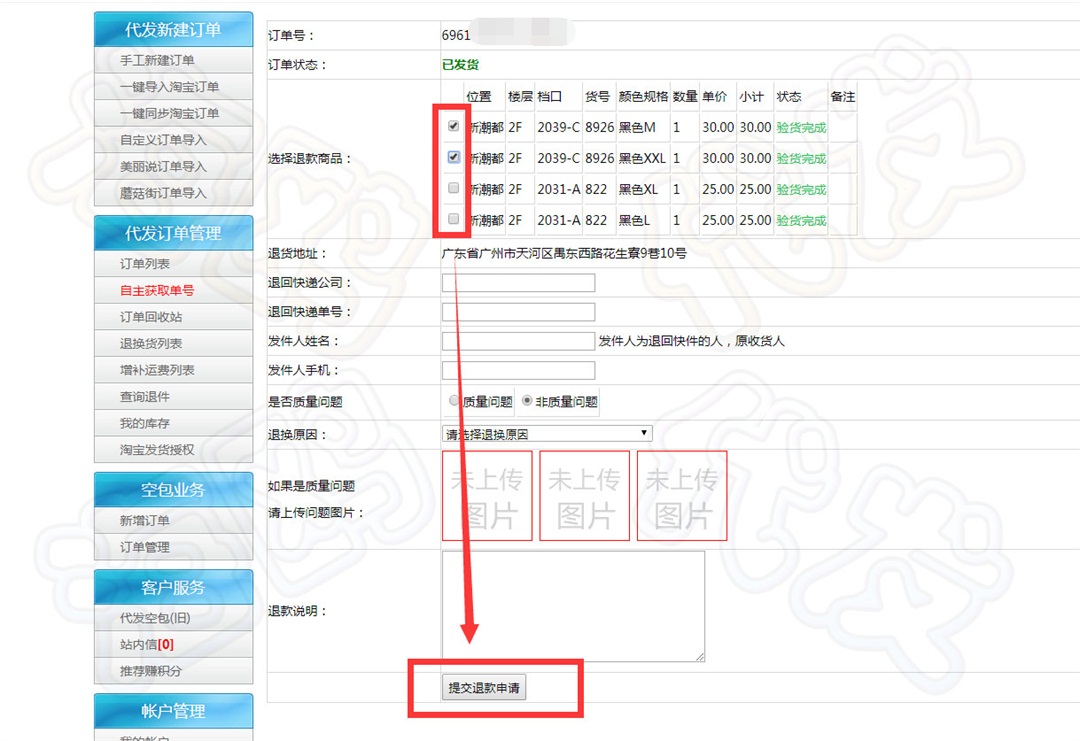This screenshot has height=741, width=1080.
Task: Click inside the 退款说明 text area
Action: coord(573,606)
